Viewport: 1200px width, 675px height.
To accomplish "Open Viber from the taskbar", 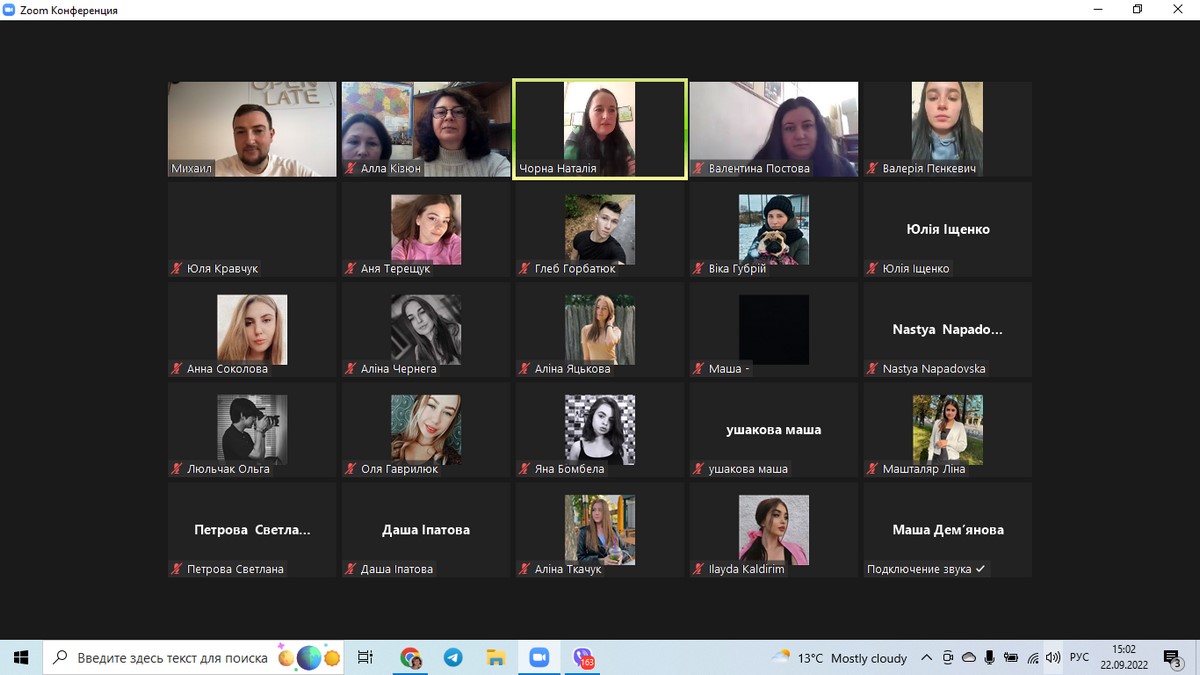I will pos(583,657).
